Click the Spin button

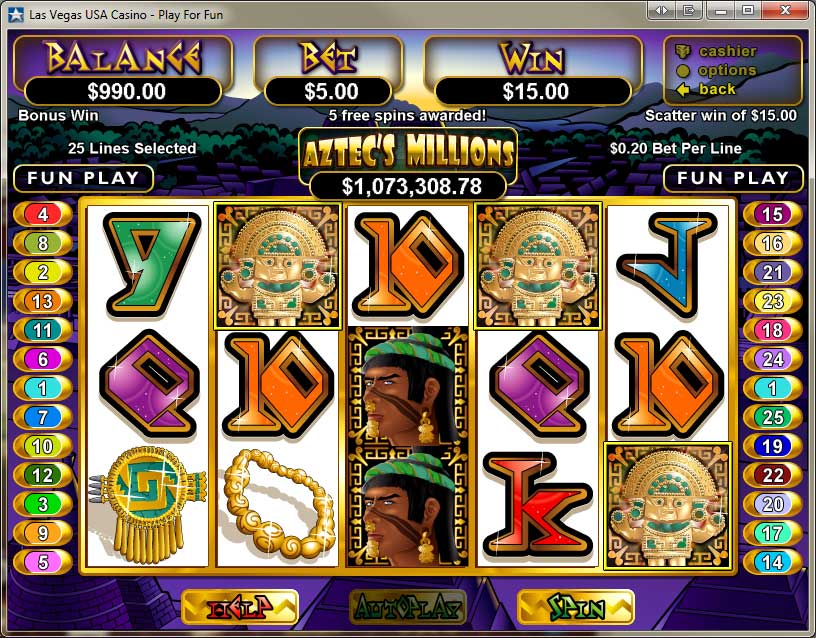(576, 607)
